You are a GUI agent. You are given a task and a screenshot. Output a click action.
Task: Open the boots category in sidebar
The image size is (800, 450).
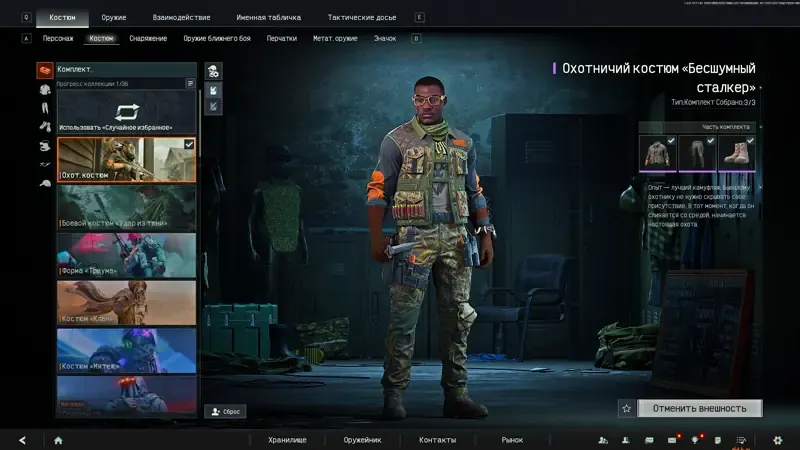coord(45,127)
